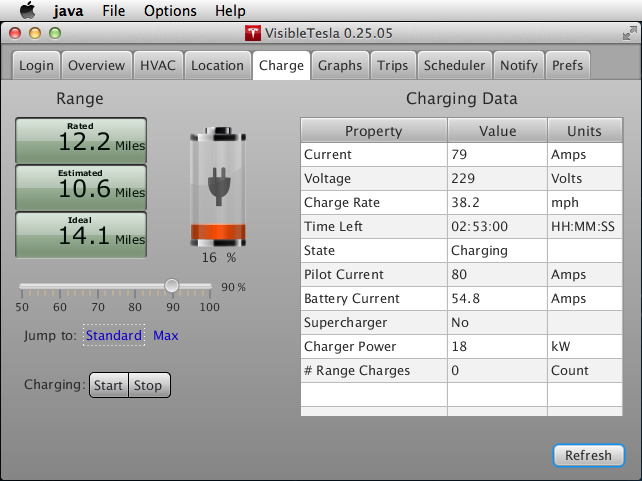Click the battery charging plug icon
The height and width of the screenshot is (481, 642).
pos(219,186)
